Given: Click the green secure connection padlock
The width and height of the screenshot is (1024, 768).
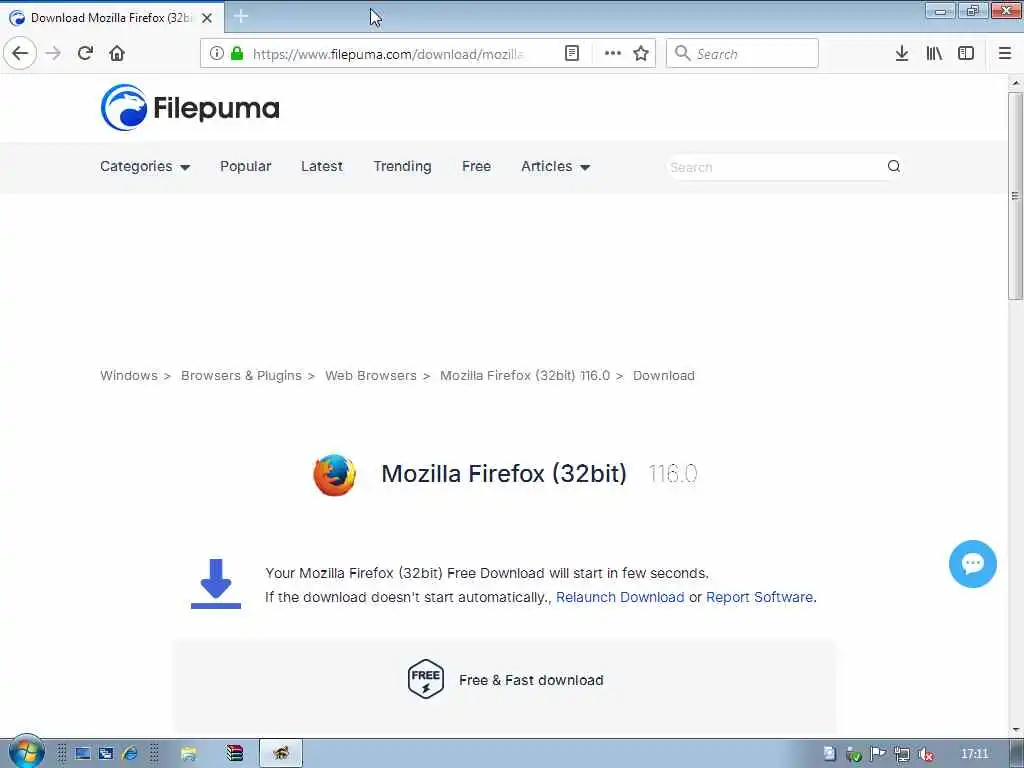Looking at the screenshot, I should (237, 53).
